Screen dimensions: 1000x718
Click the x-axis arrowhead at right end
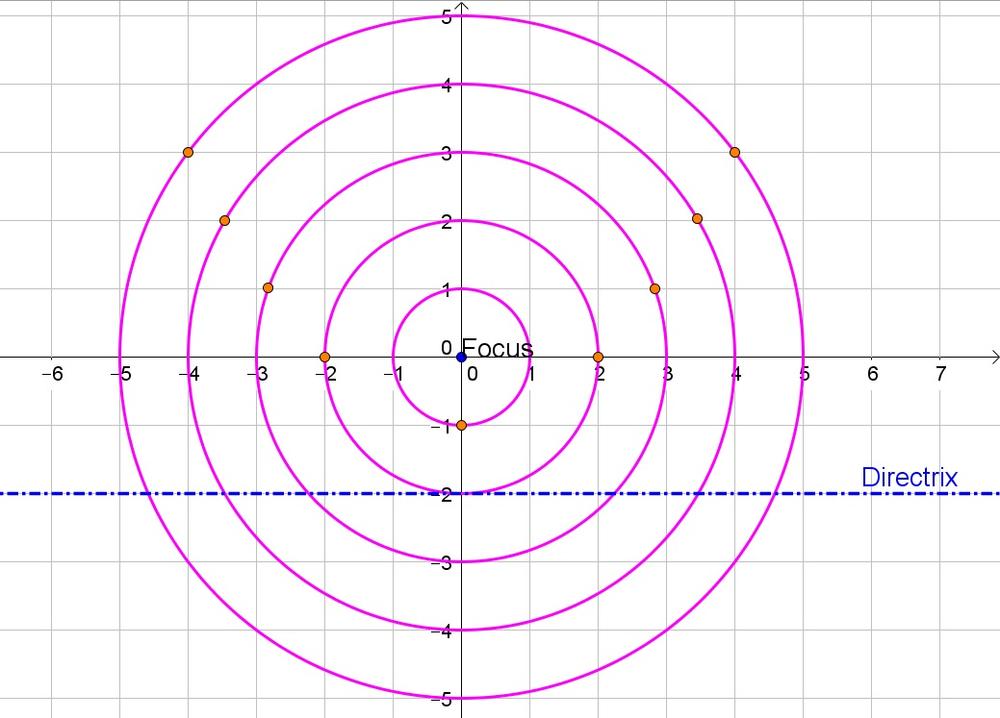tap(993, 357)
